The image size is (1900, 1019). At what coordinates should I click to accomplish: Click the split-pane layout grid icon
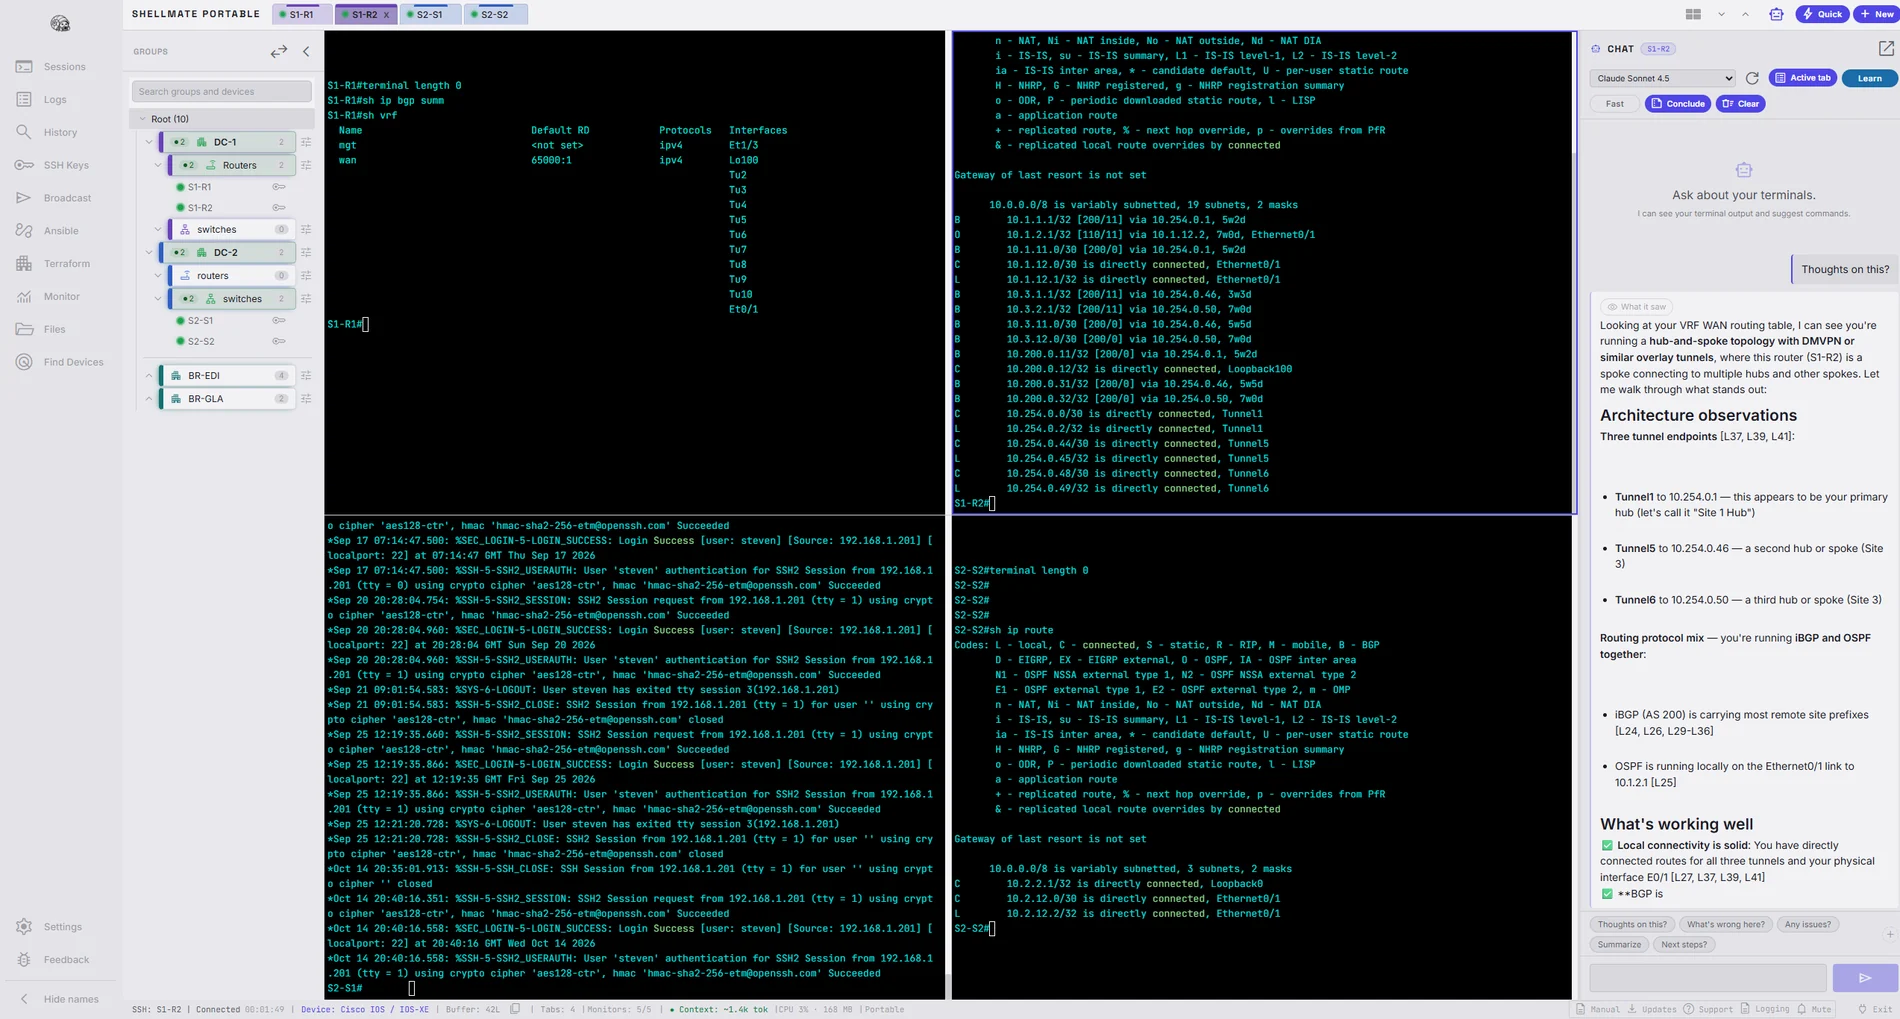coord(1693,14)
